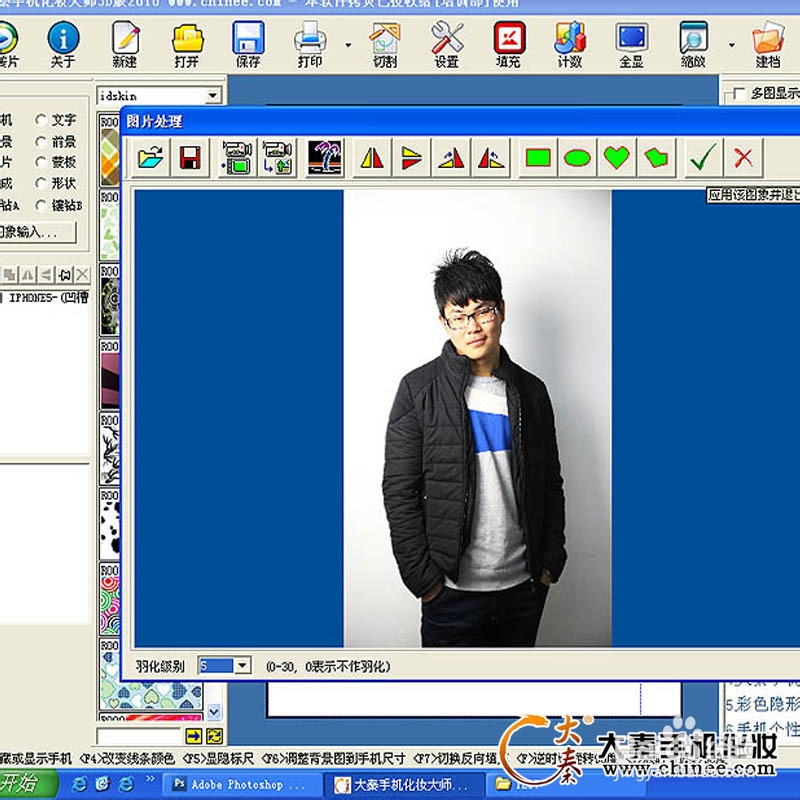800x800 pixels.
Task: Select the green rectangle crop shape
Action: (x=538, y=157)
